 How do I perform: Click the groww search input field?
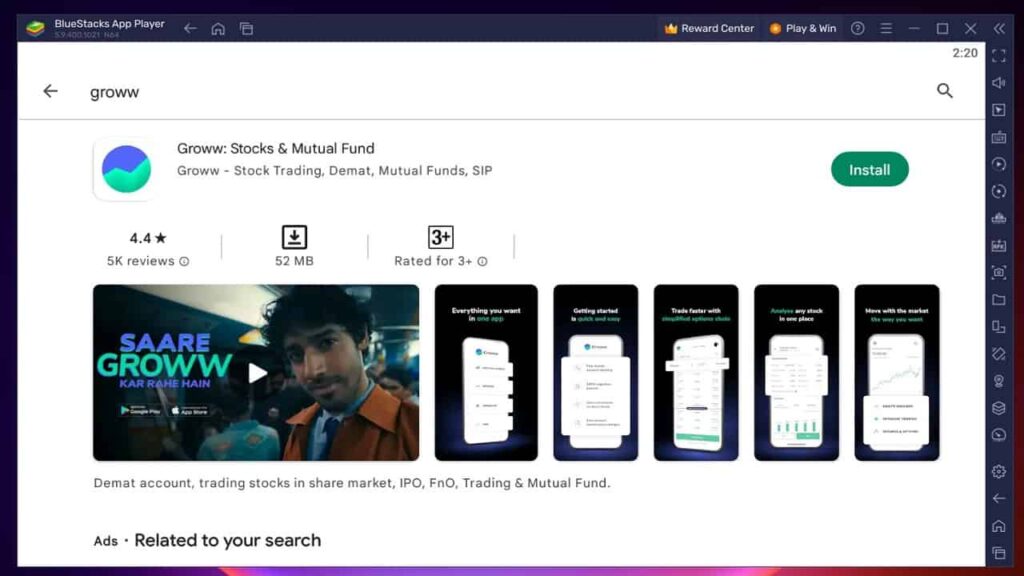[x=114, y=91]
